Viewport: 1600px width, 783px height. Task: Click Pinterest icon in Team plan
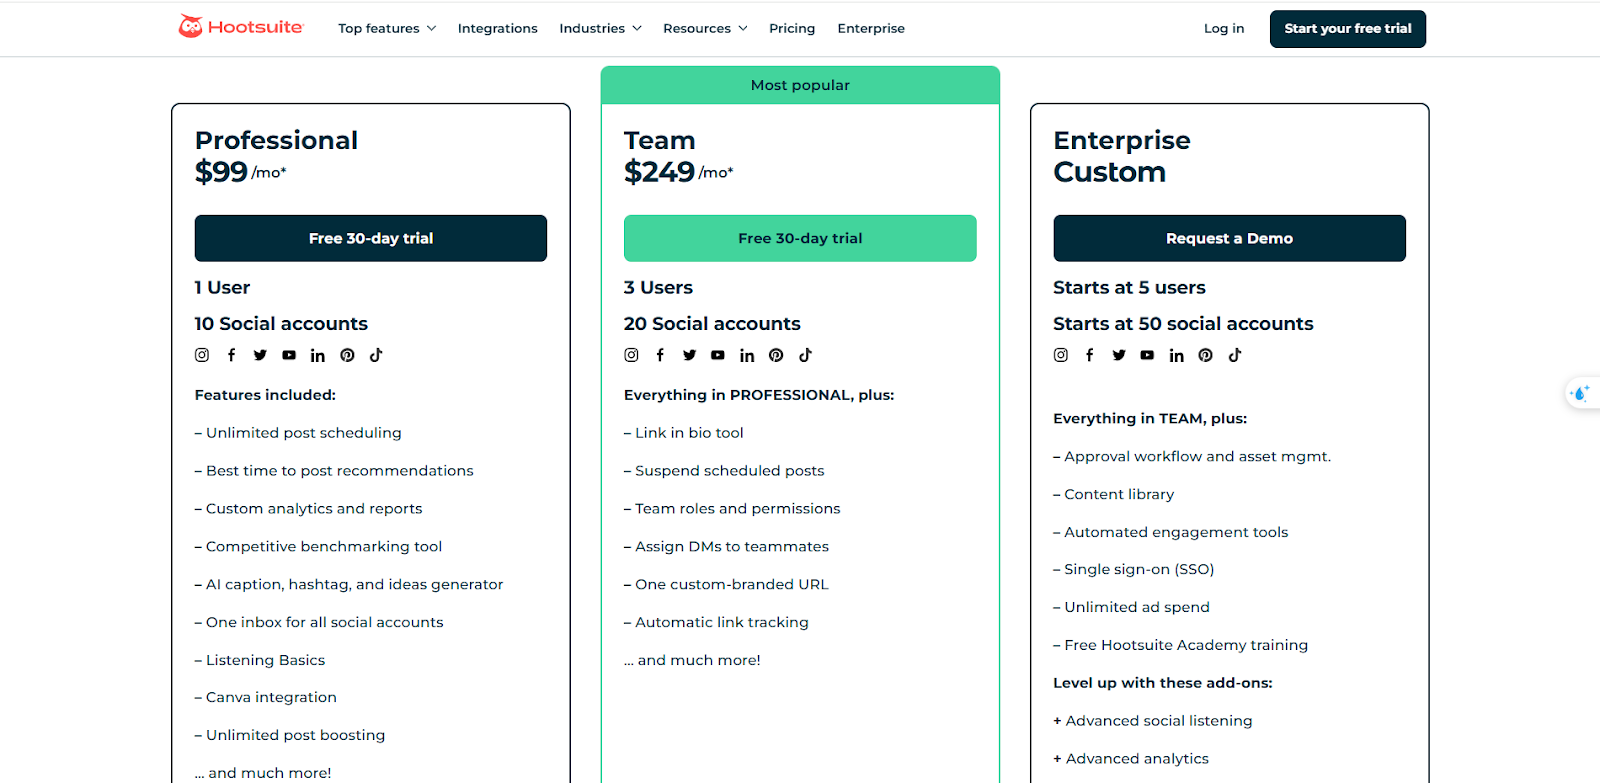(776, 355)
